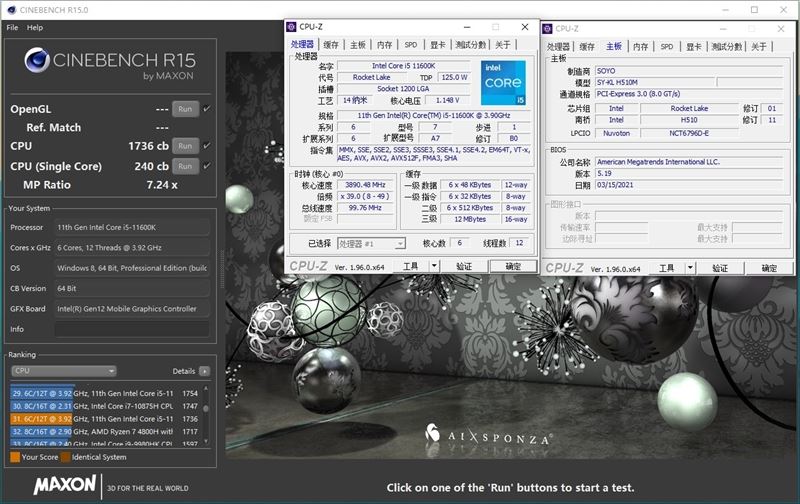Select 处理器 tab in front CPU-Z
800x504 pixels.
point(302,44)
